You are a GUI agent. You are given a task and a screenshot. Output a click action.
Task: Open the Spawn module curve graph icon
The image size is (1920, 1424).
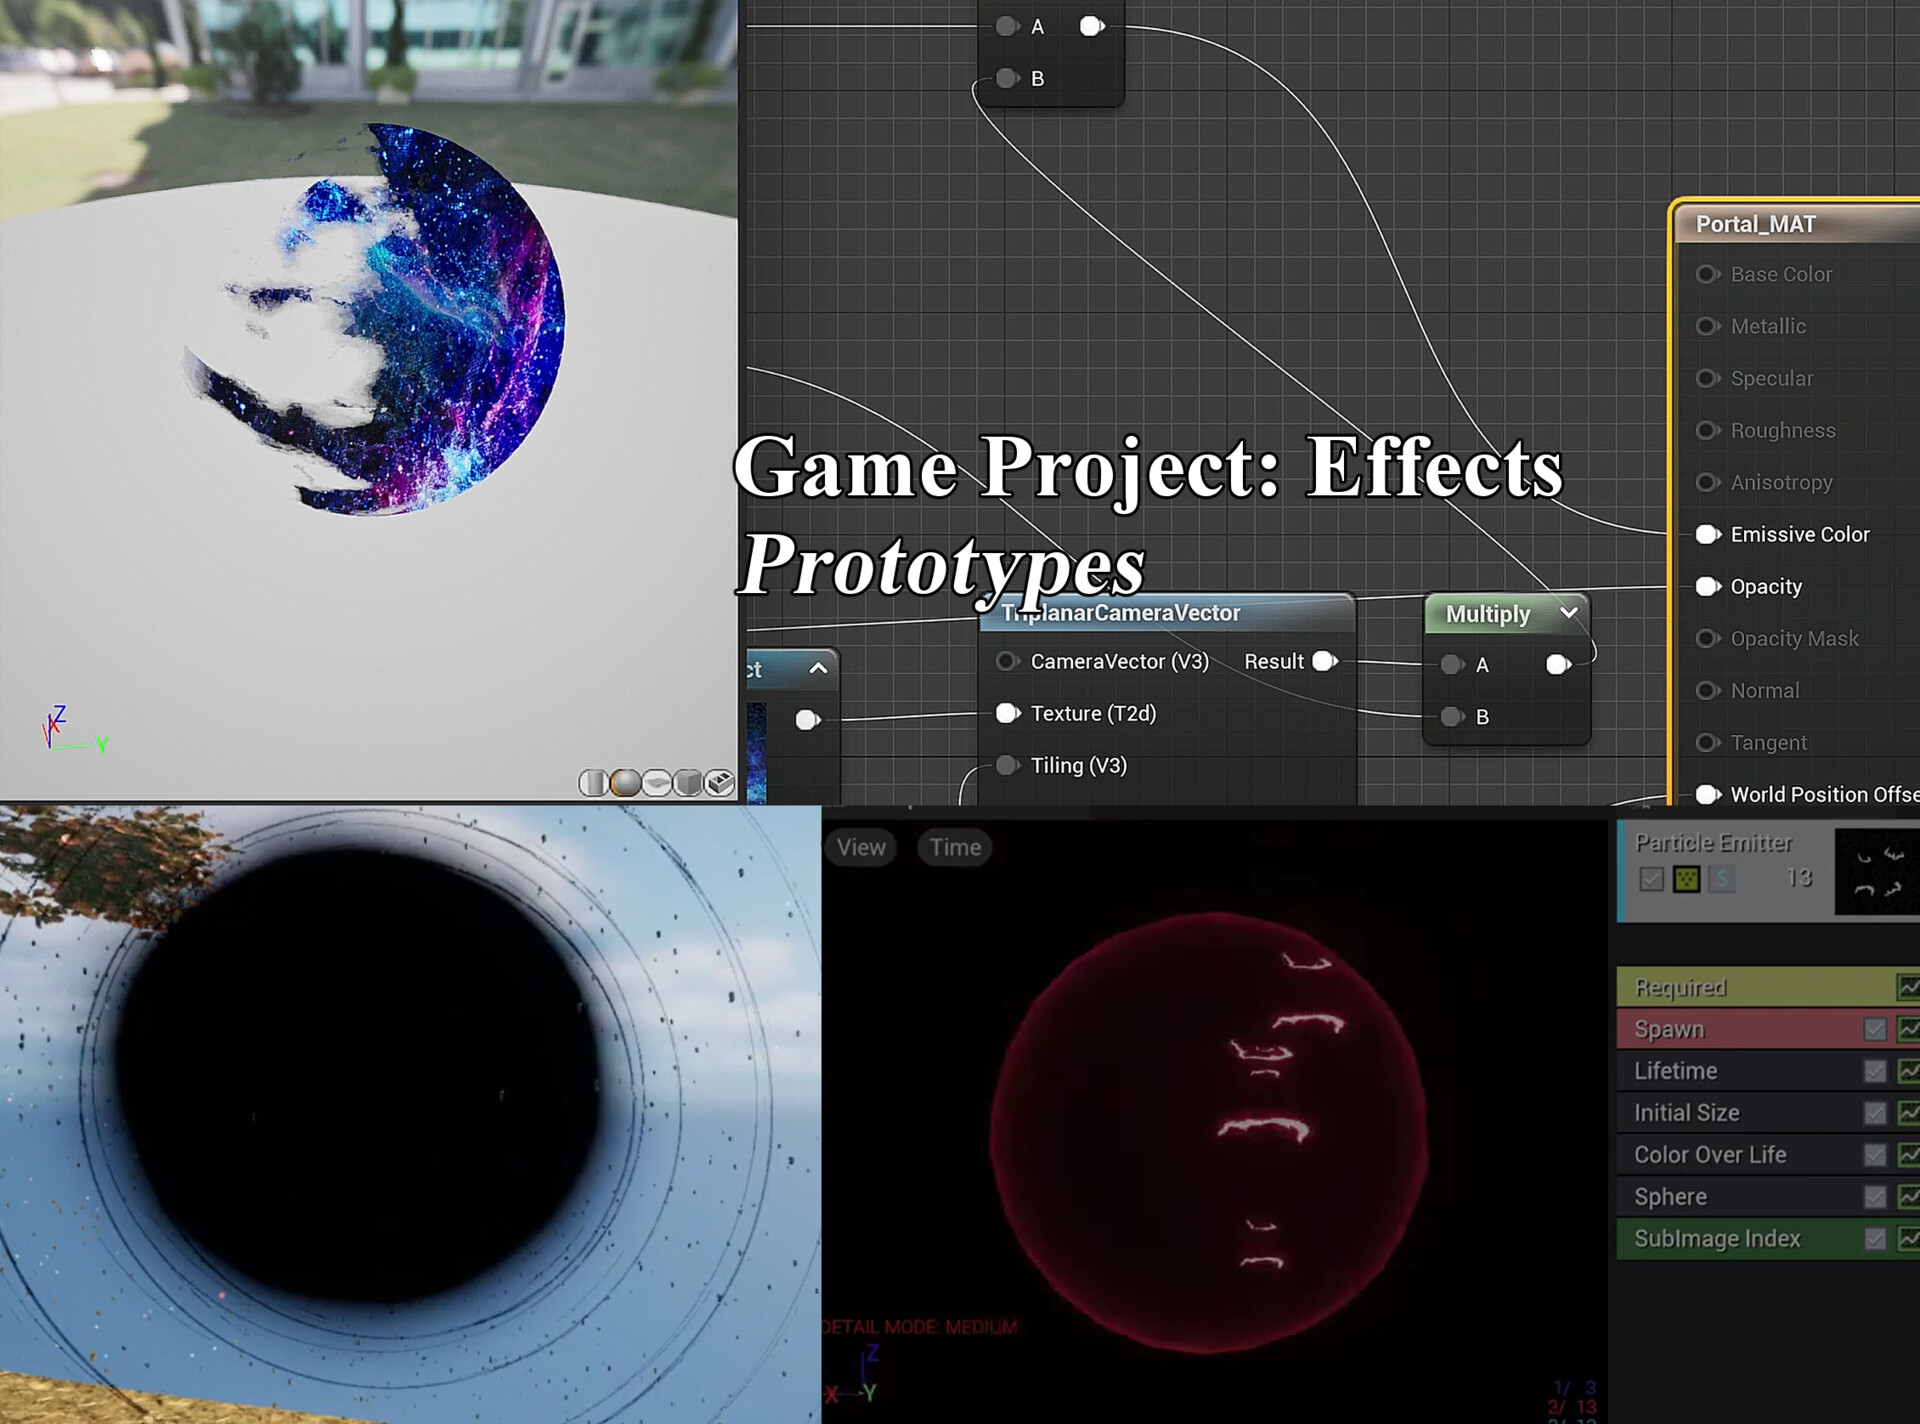pos(1908,1028)
